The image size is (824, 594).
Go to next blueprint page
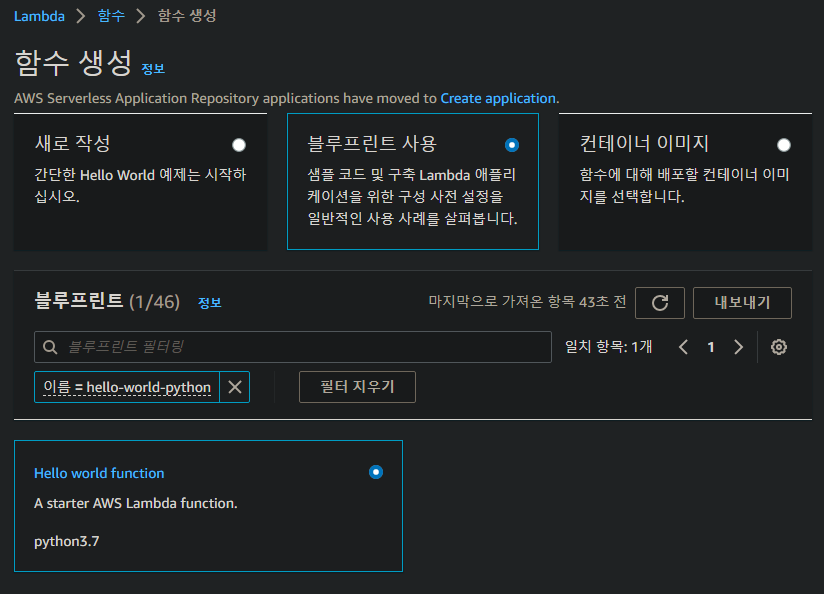coord(738,347)
